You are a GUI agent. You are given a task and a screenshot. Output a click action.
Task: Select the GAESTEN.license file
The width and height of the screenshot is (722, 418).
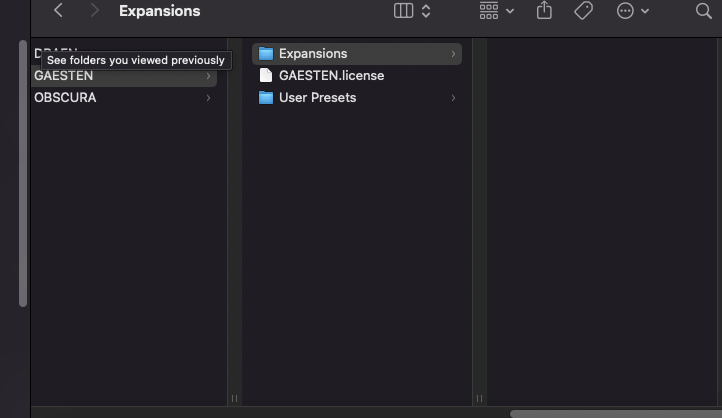(x=331, y=75)
